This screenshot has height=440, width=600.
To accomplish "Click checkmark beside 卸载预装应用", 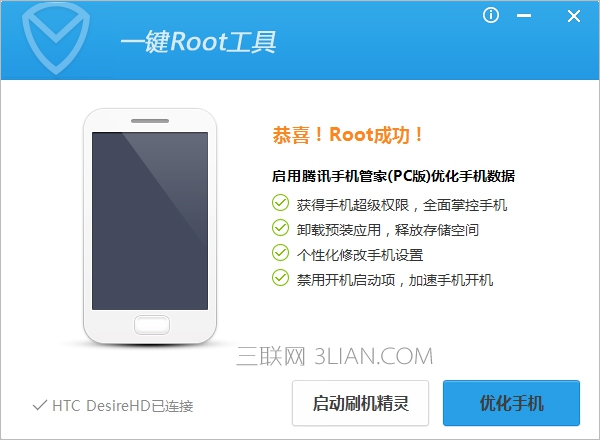I will 280,228.
